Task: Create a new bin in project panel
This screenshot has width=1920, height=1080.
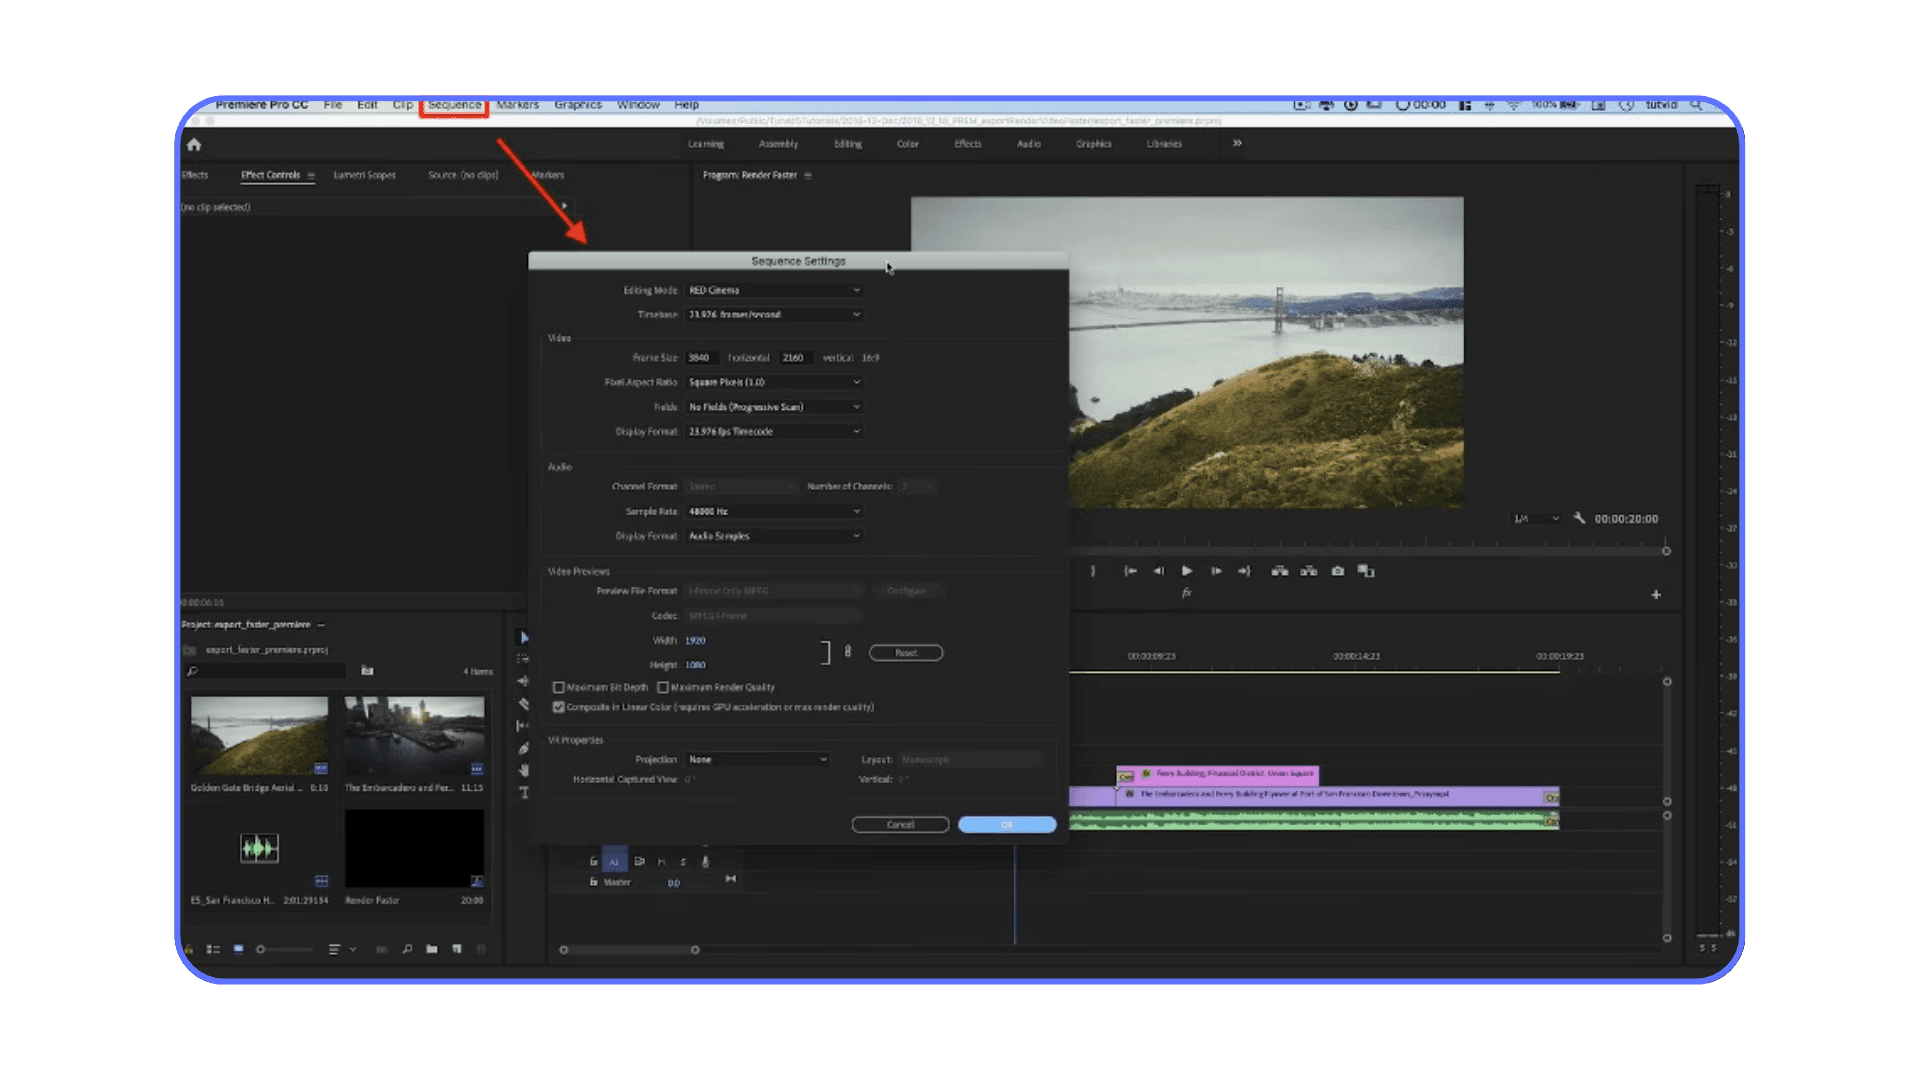Action: point(432,949)
